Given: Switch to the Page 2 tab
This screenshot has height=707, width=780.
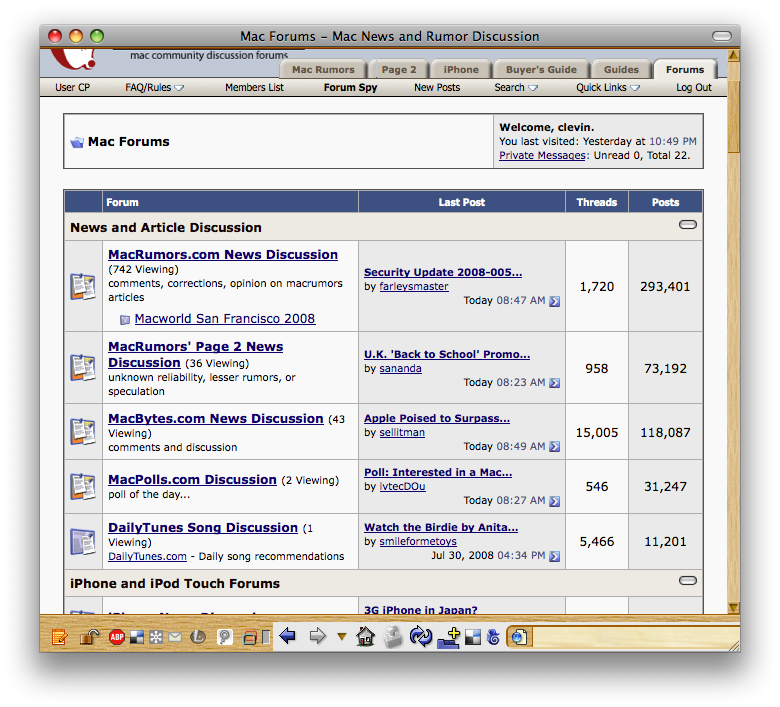Looking at the screenshot, I should (x=399, y=70).
